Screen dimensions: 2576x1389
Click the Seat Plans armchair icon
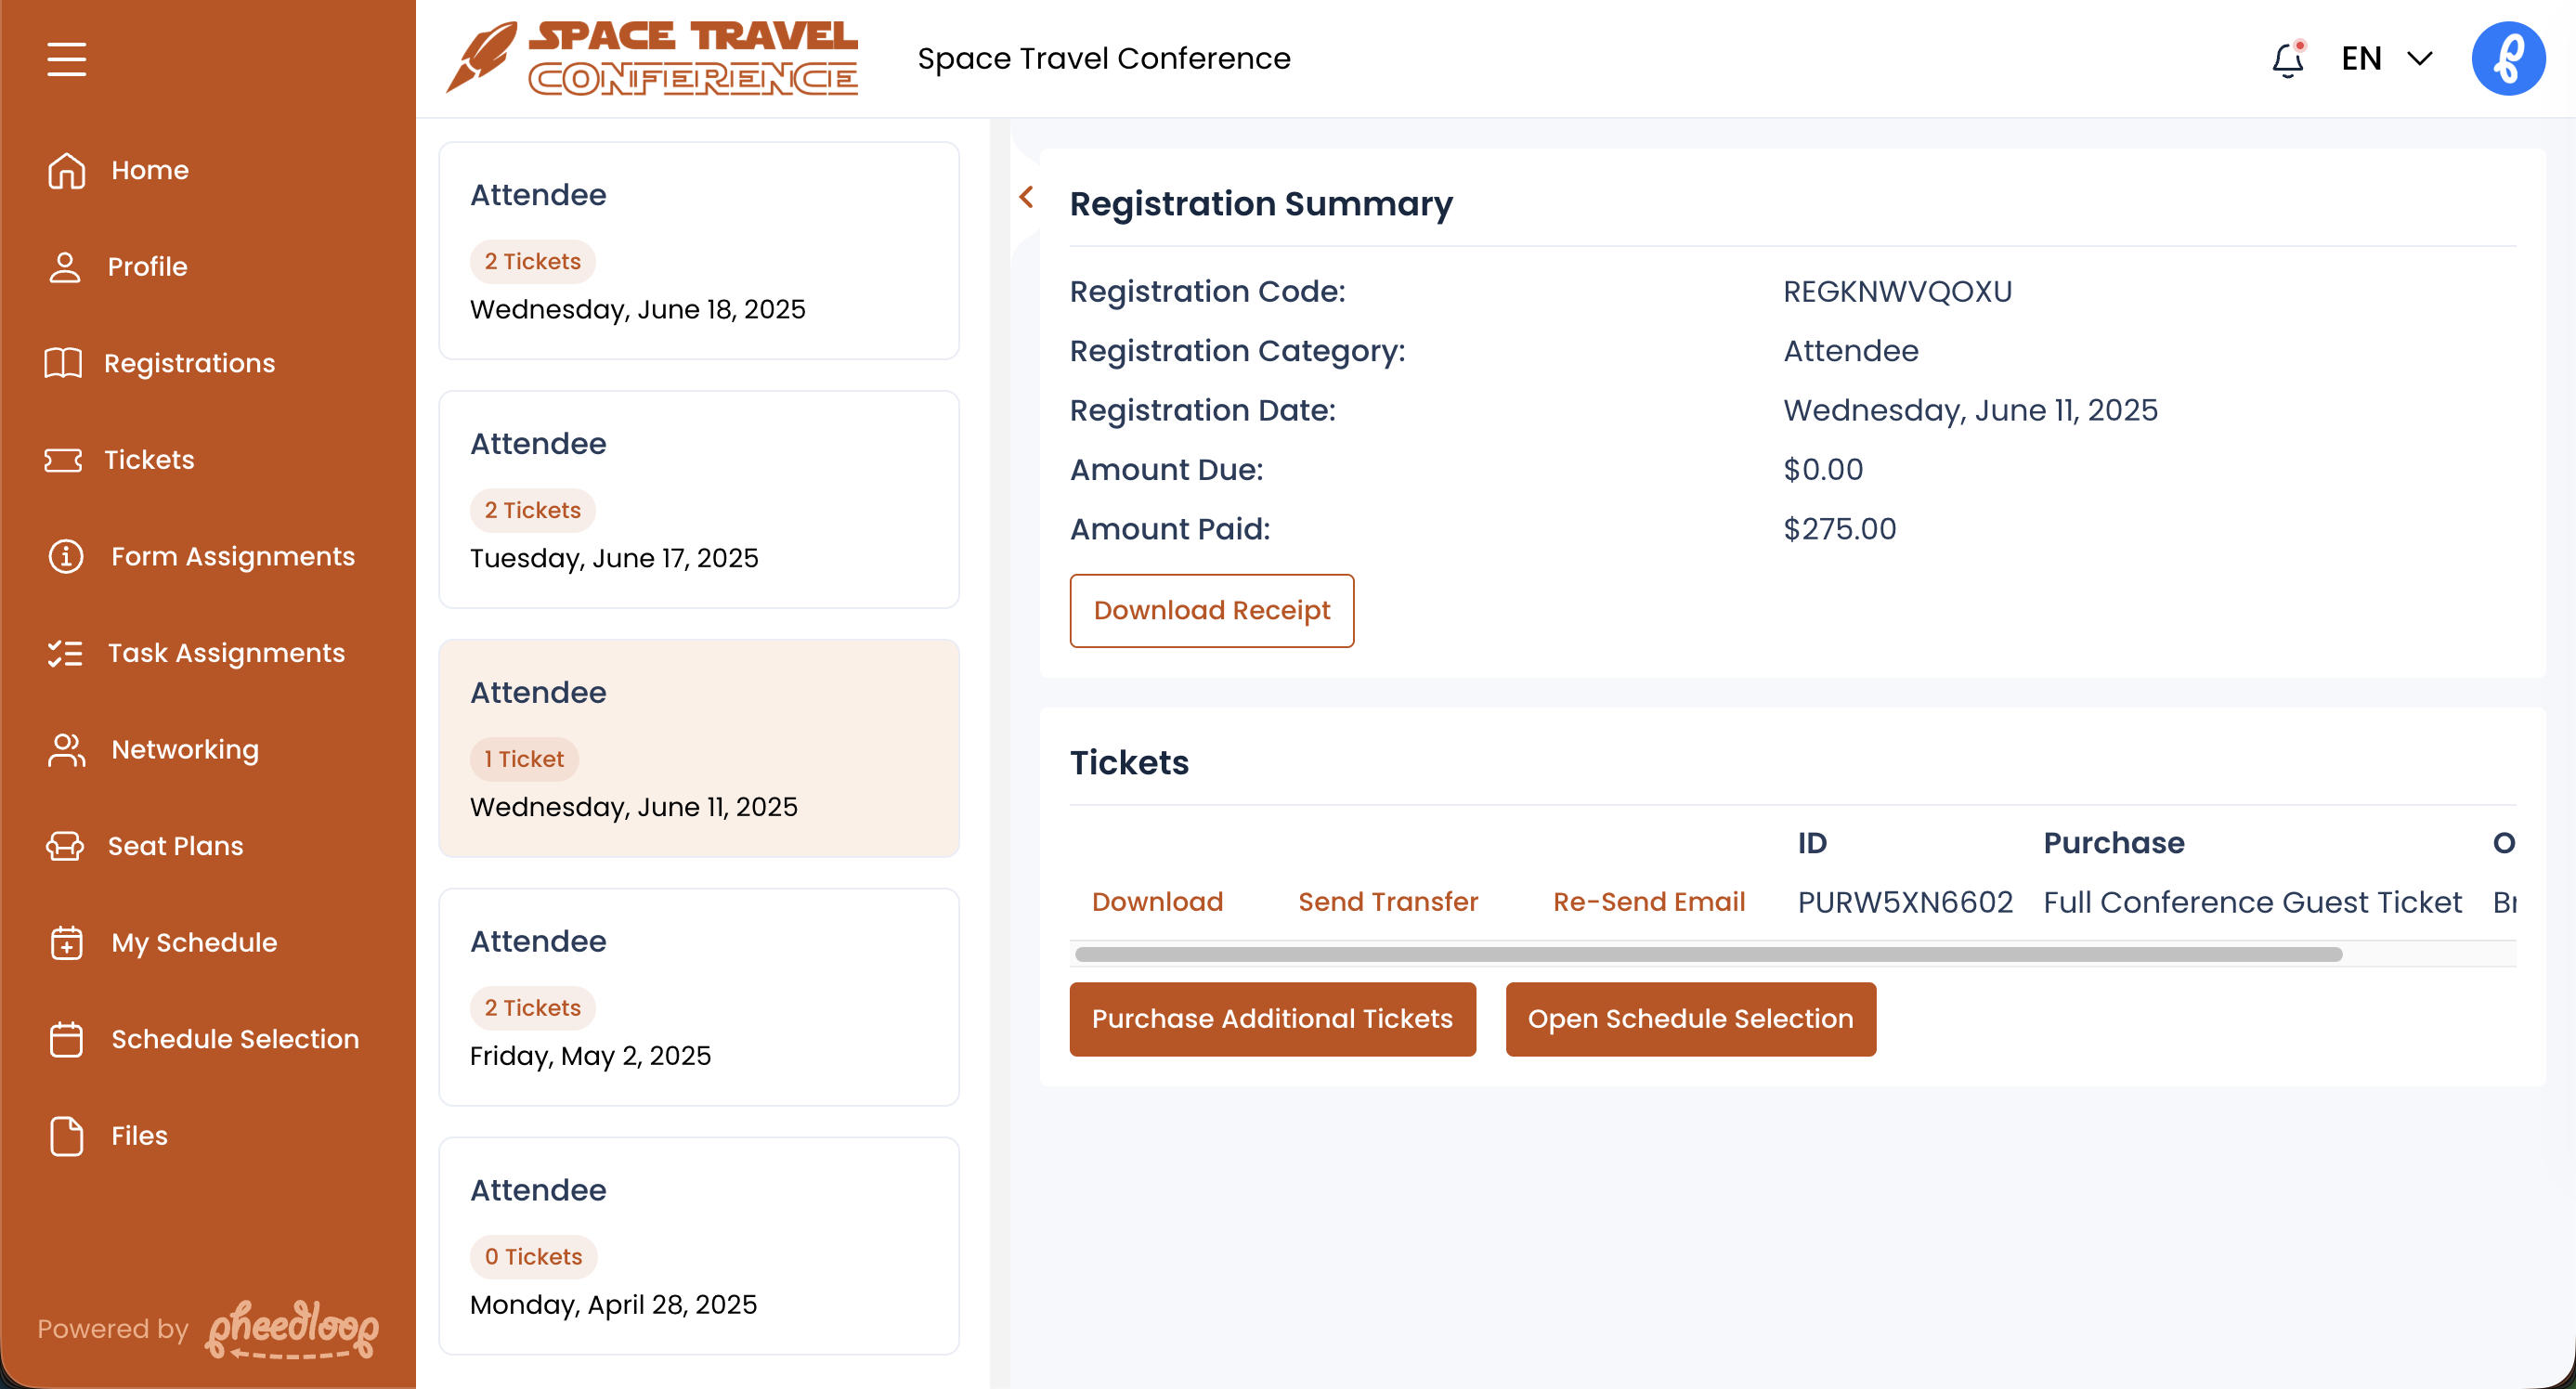click(x=65, y=846)
